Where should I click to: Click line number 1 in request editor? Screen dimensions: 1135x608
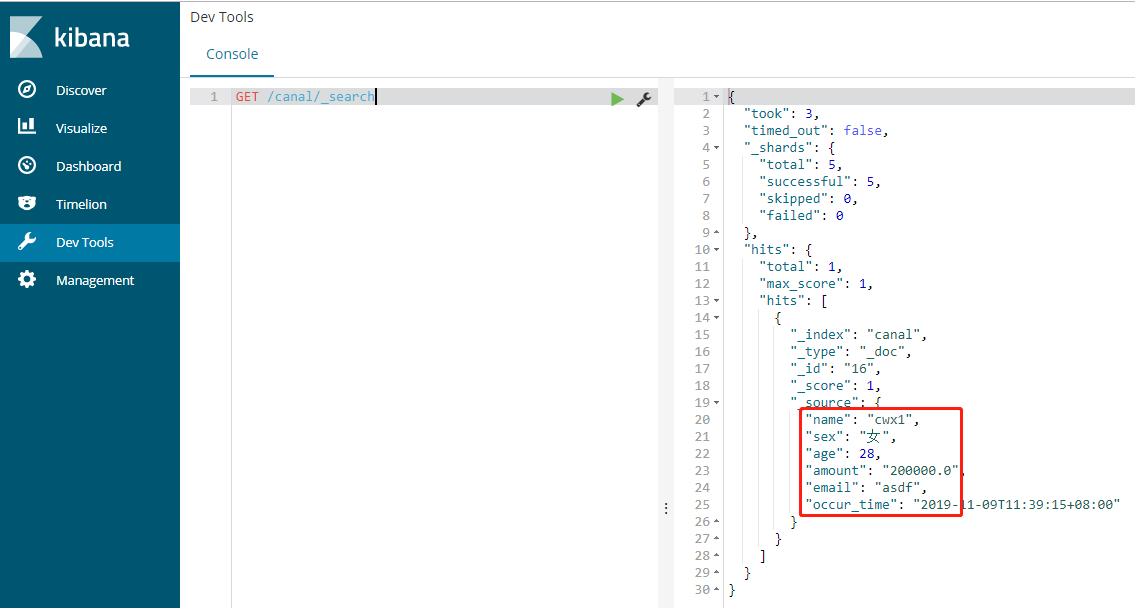[214, 96]
